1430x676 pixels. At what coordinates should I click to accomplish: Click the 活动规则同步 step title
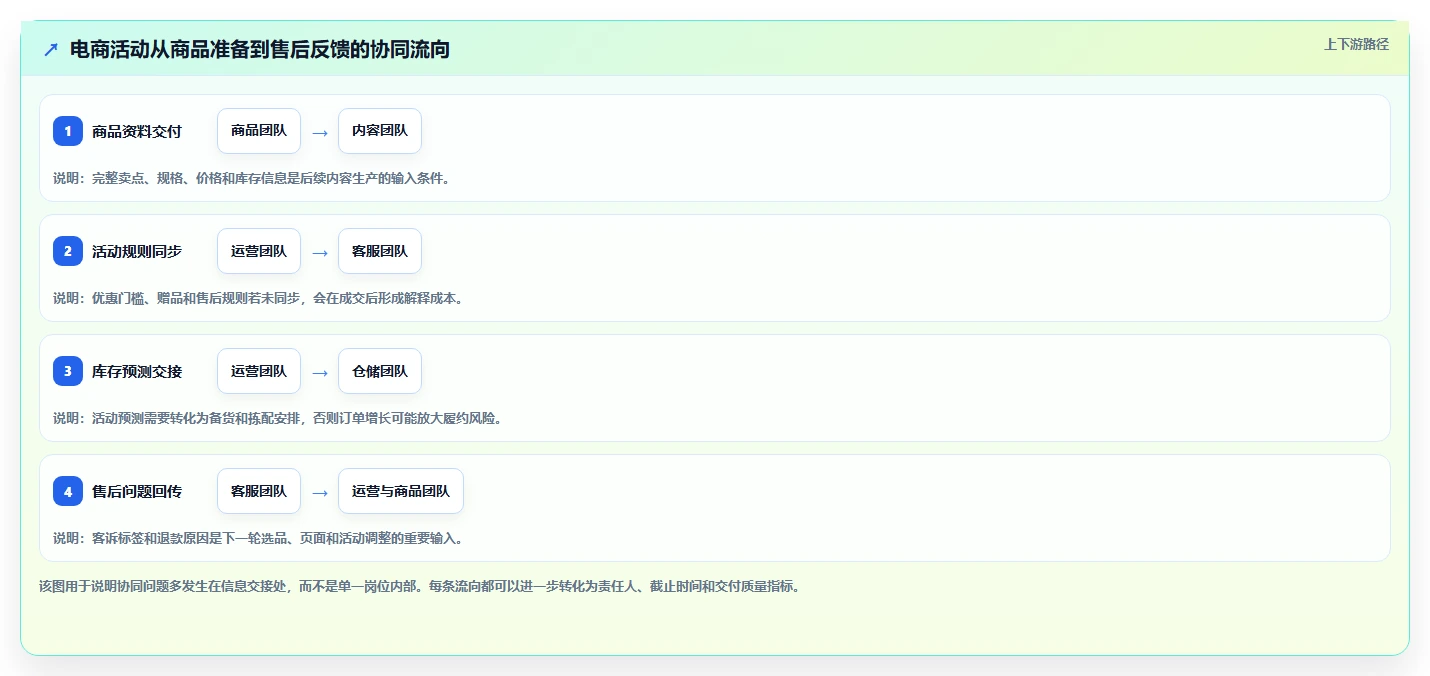click(137, 251)
